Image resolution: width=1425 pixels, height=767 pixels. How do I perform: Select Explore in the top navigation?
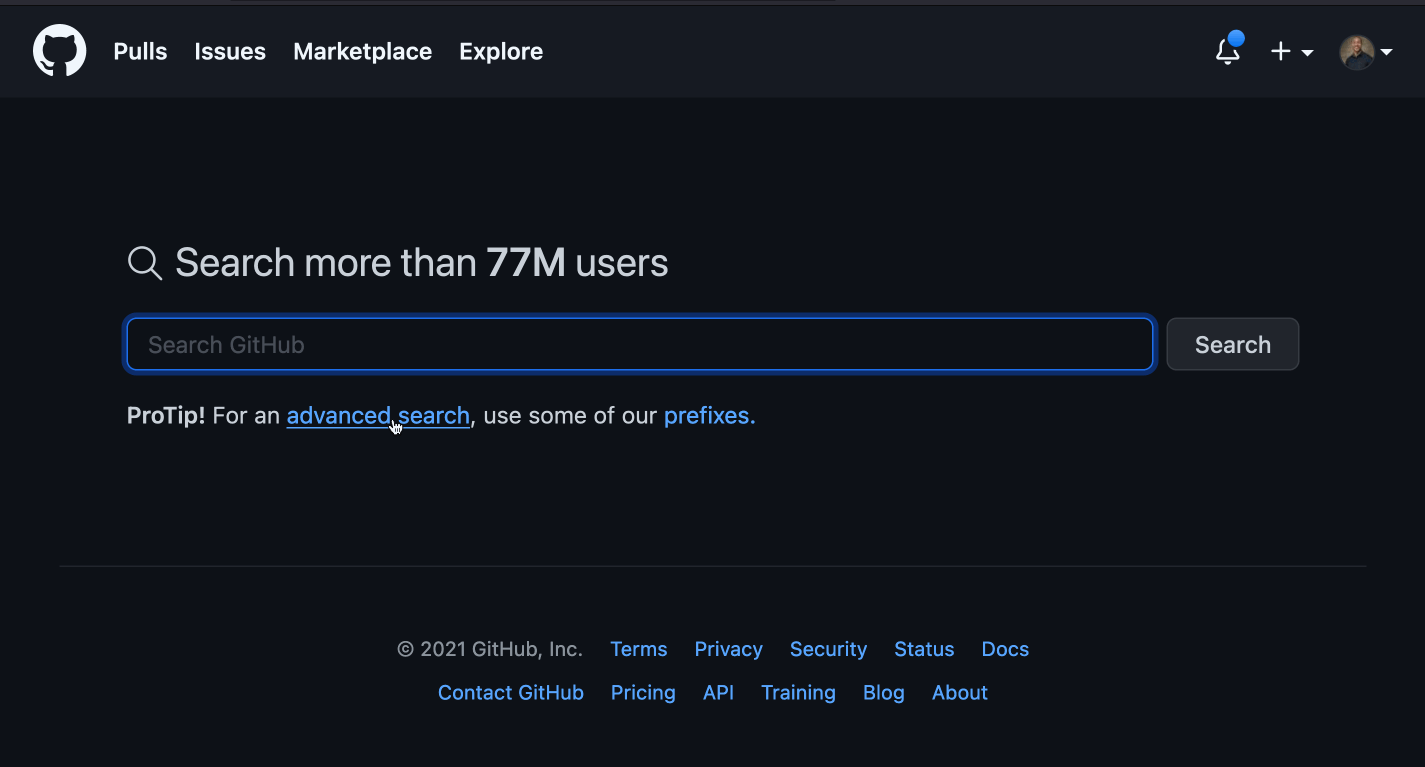click(501, 52)
